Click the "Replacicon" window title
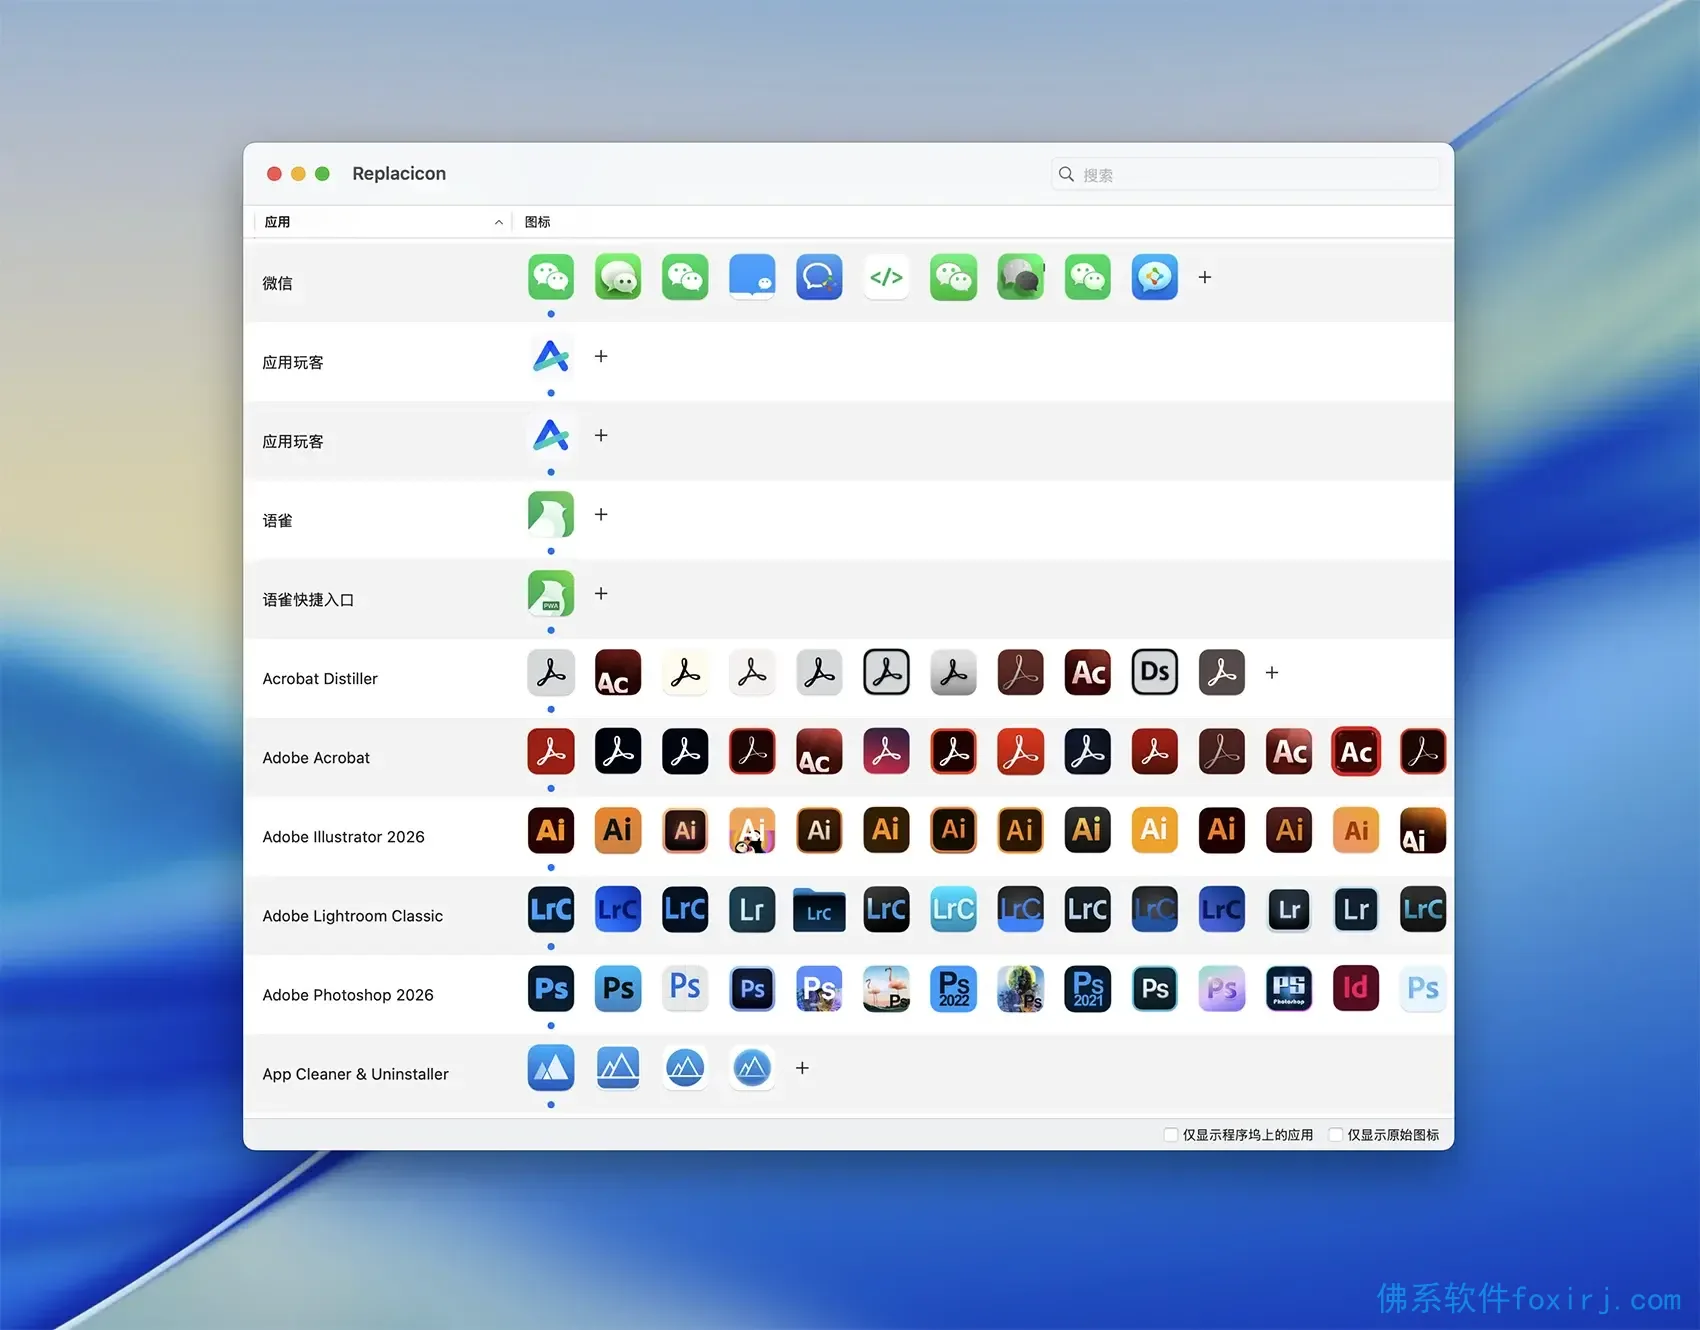Image resolution: width=1700 pixels, height=1330 pixels. pos(399,173)
